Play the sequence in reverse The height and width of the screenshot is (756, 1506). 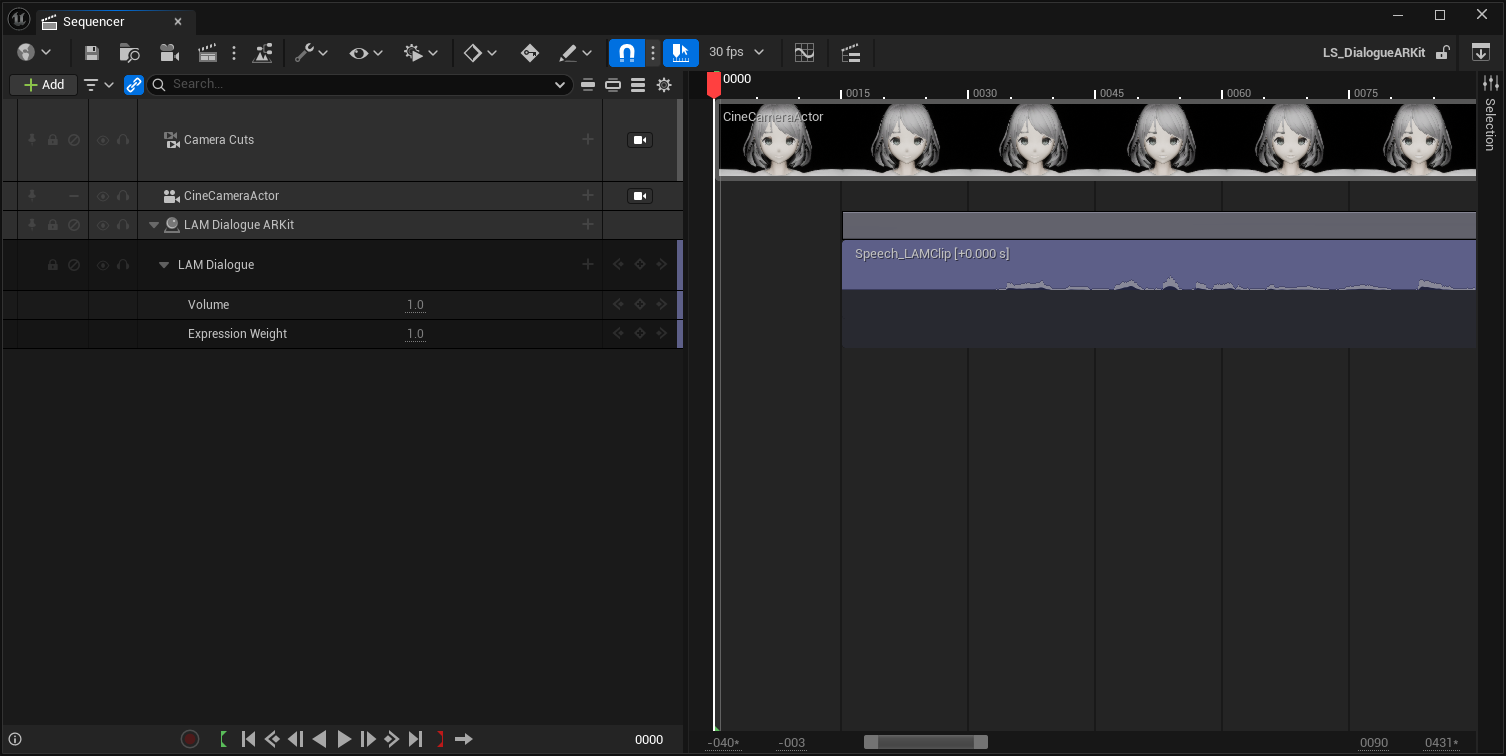[320, 739]
